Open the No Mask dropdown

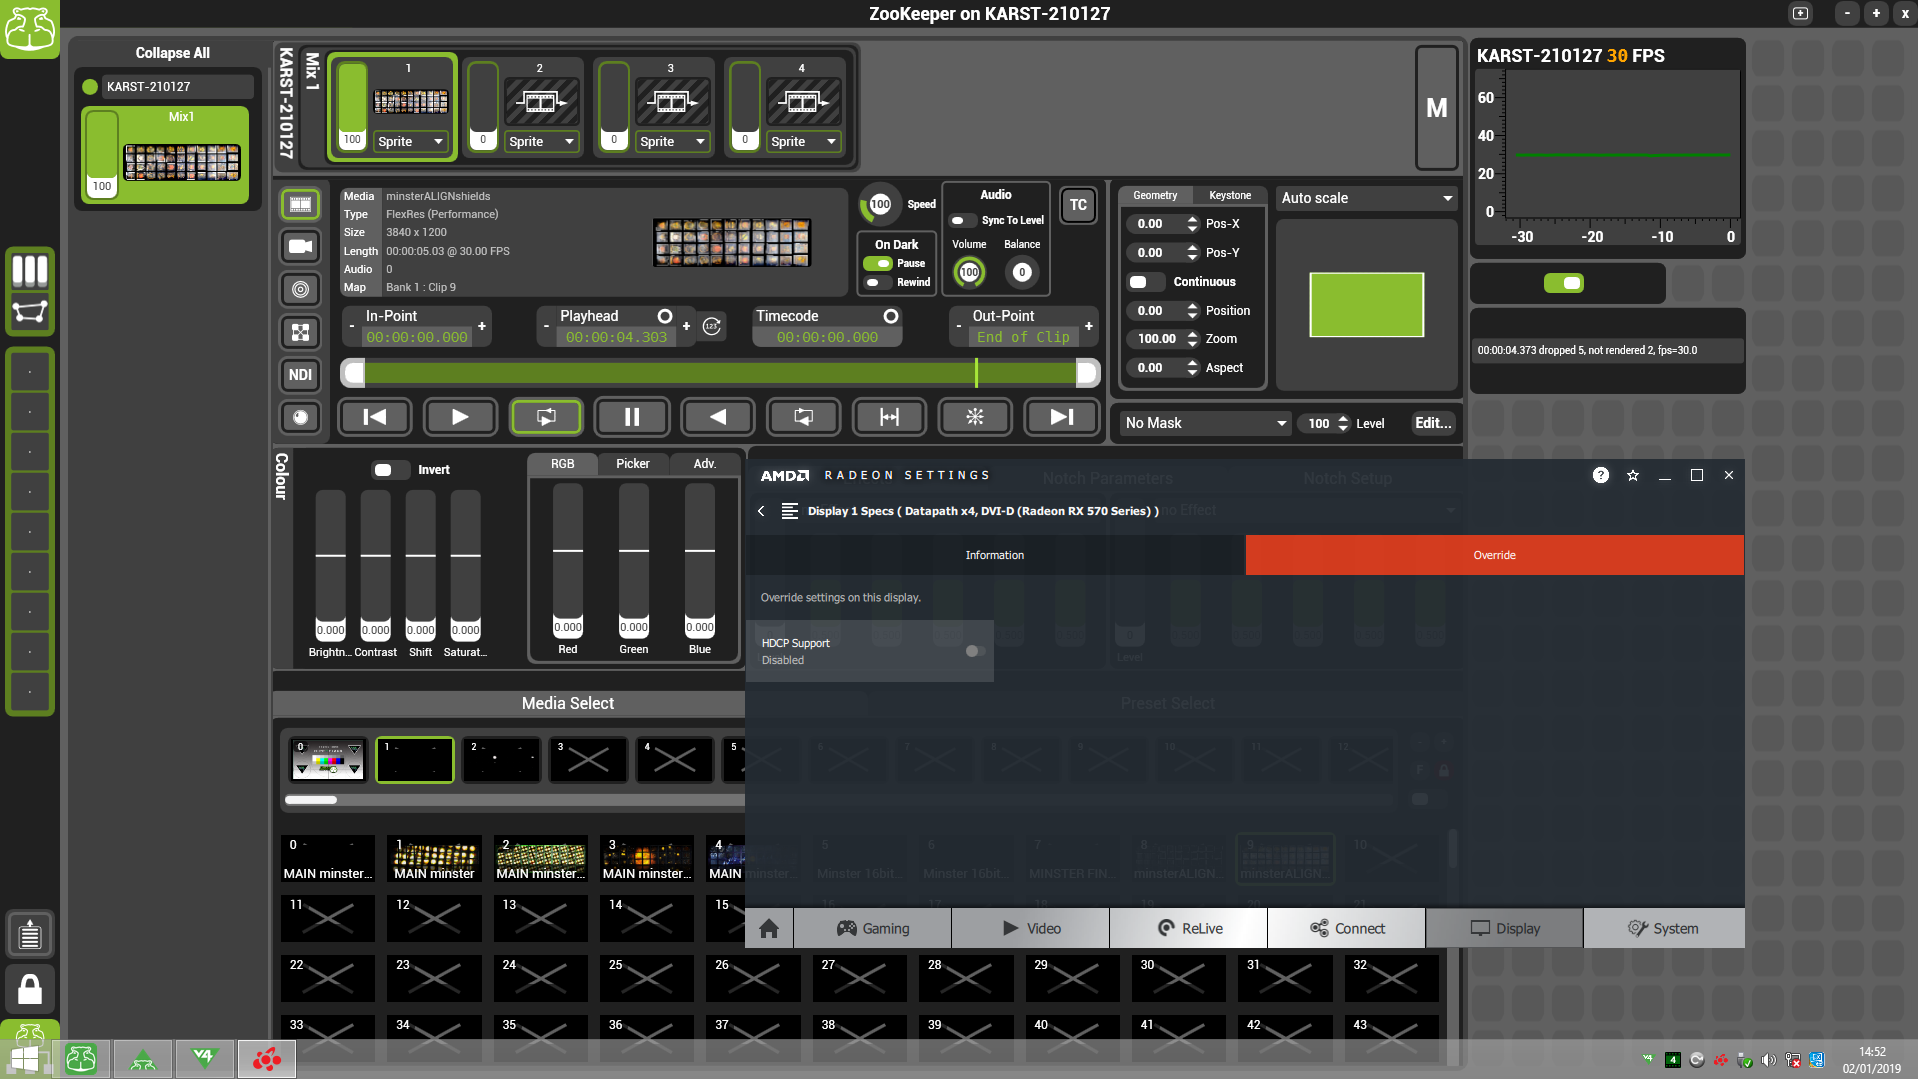(1205, 423)
